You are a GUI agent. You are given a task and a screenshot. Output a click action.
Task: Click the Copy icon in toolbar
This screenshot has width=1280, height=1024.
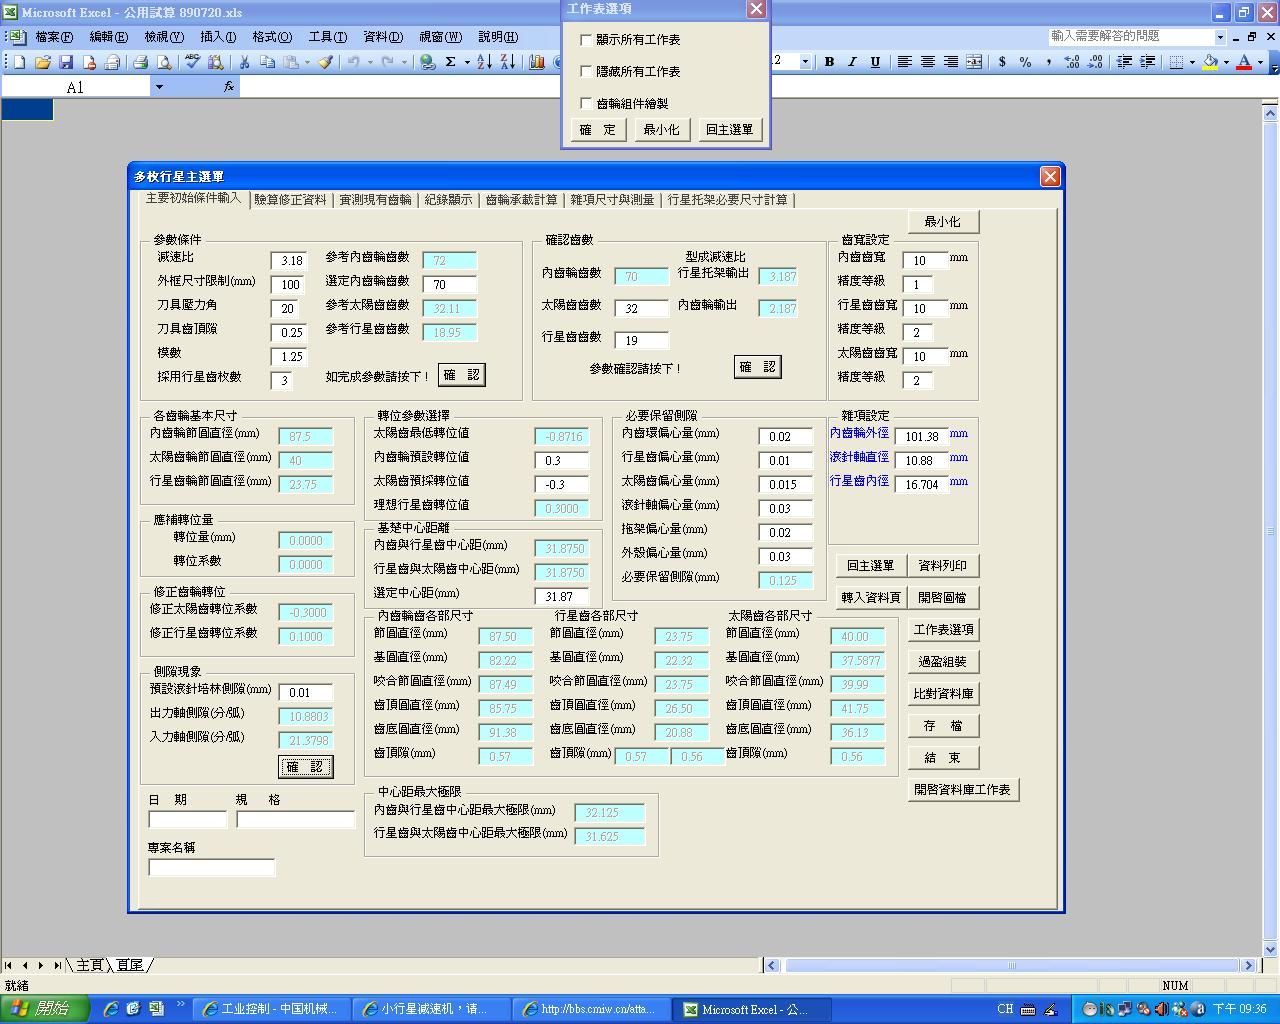[x=267, y=62]
